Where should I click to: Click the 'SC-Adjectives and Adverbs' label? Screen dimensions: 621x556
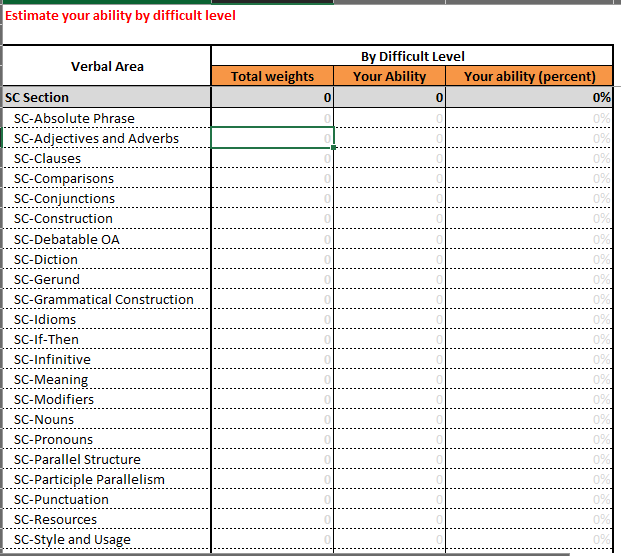pos(107,138)
